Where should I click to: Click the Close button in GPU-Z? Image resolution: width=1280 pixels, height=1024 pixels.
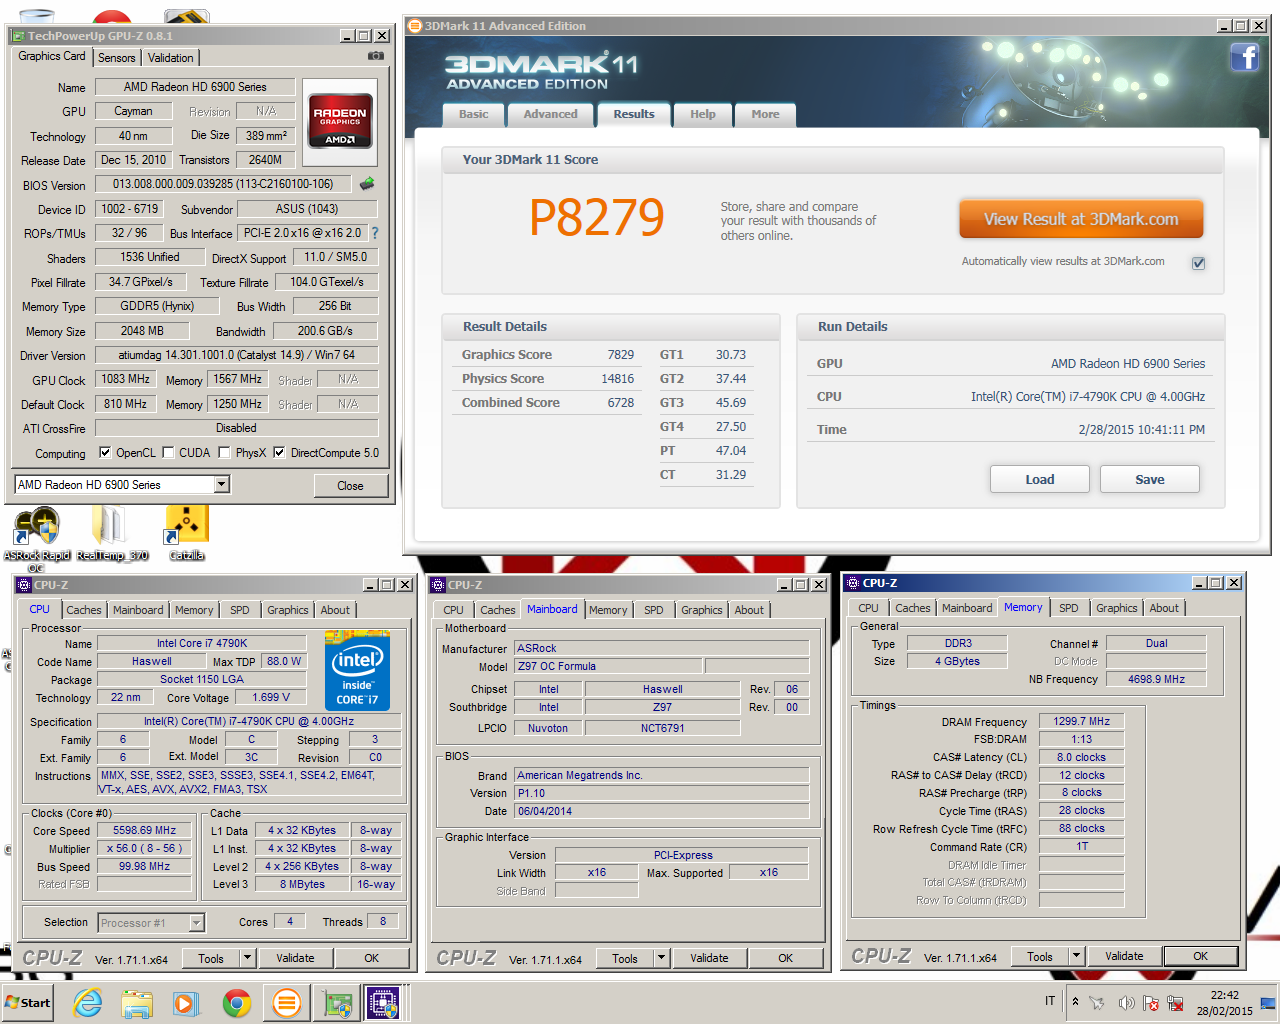pyautogui.click(x=350, y=486)
